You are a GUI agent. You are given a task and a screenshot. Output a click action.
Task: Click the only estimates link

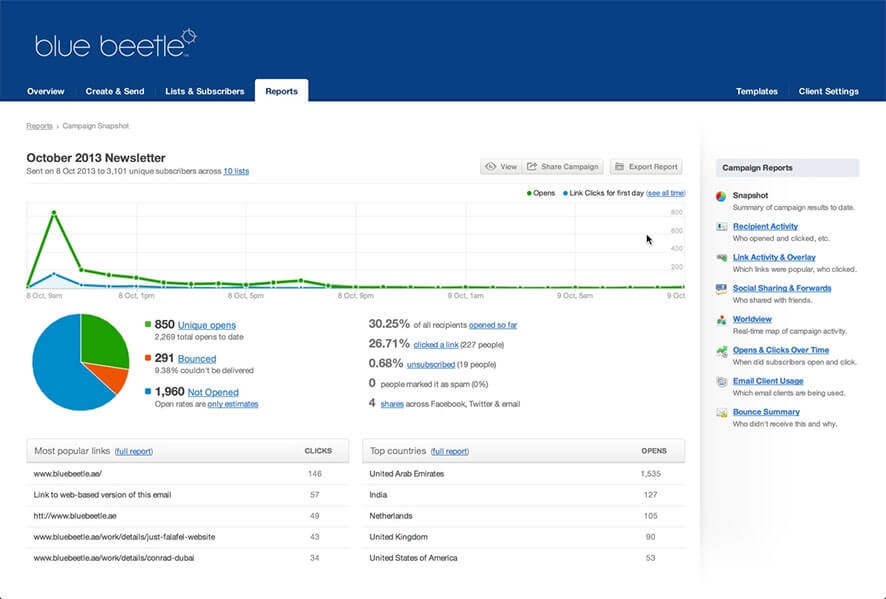click(233, 404)
